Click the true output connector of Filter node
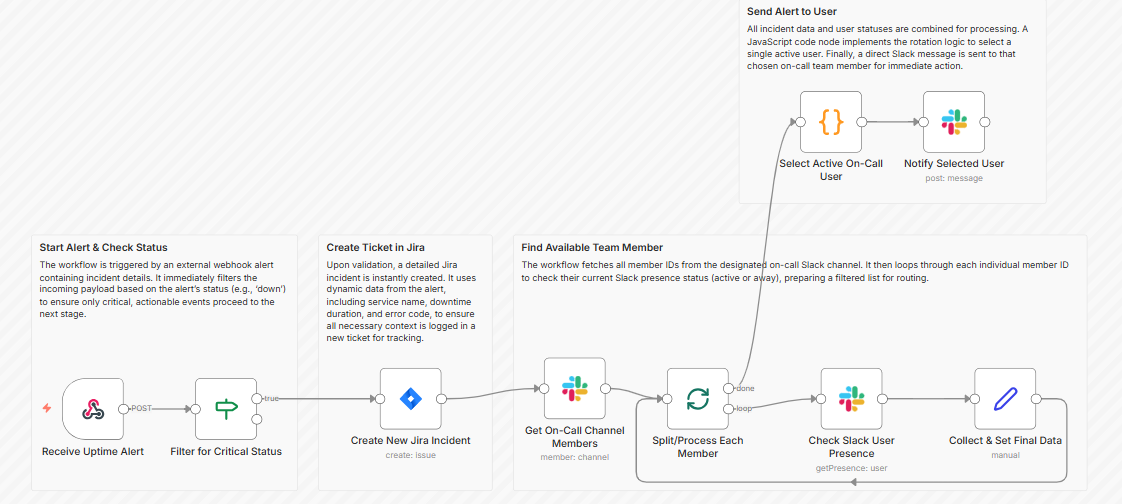This screenshot has width=1122, height=504. (257, 399)
